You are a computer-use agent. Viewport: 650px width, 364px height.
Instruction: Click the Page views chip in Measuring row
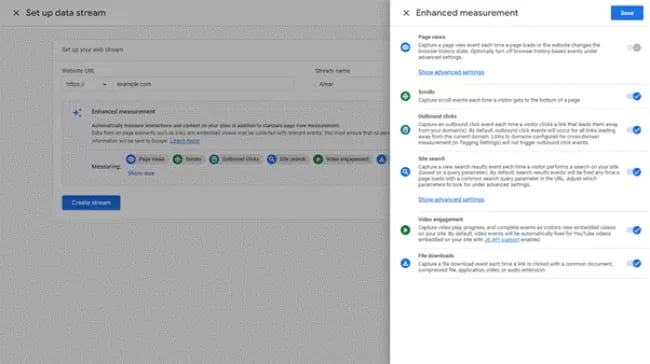(146, 159)
